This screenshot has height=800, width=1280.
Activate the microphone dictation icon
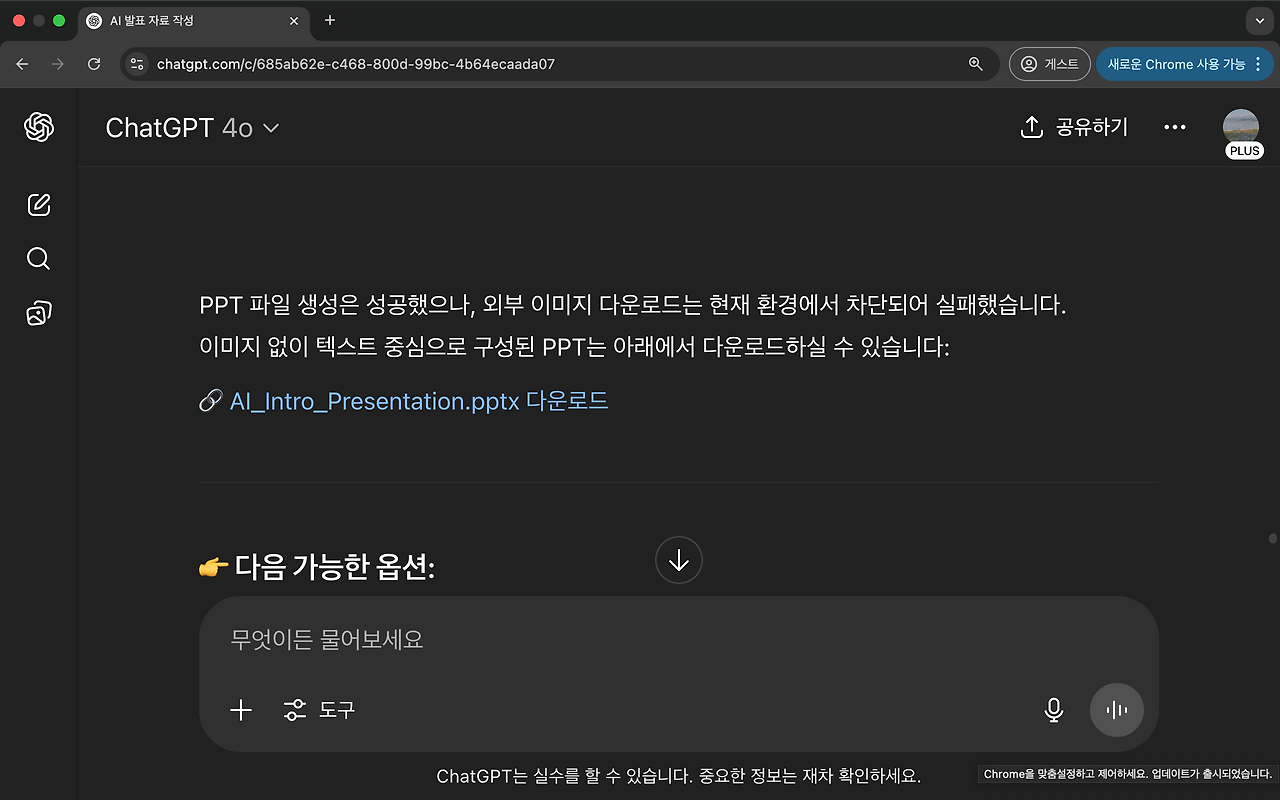1053,710
